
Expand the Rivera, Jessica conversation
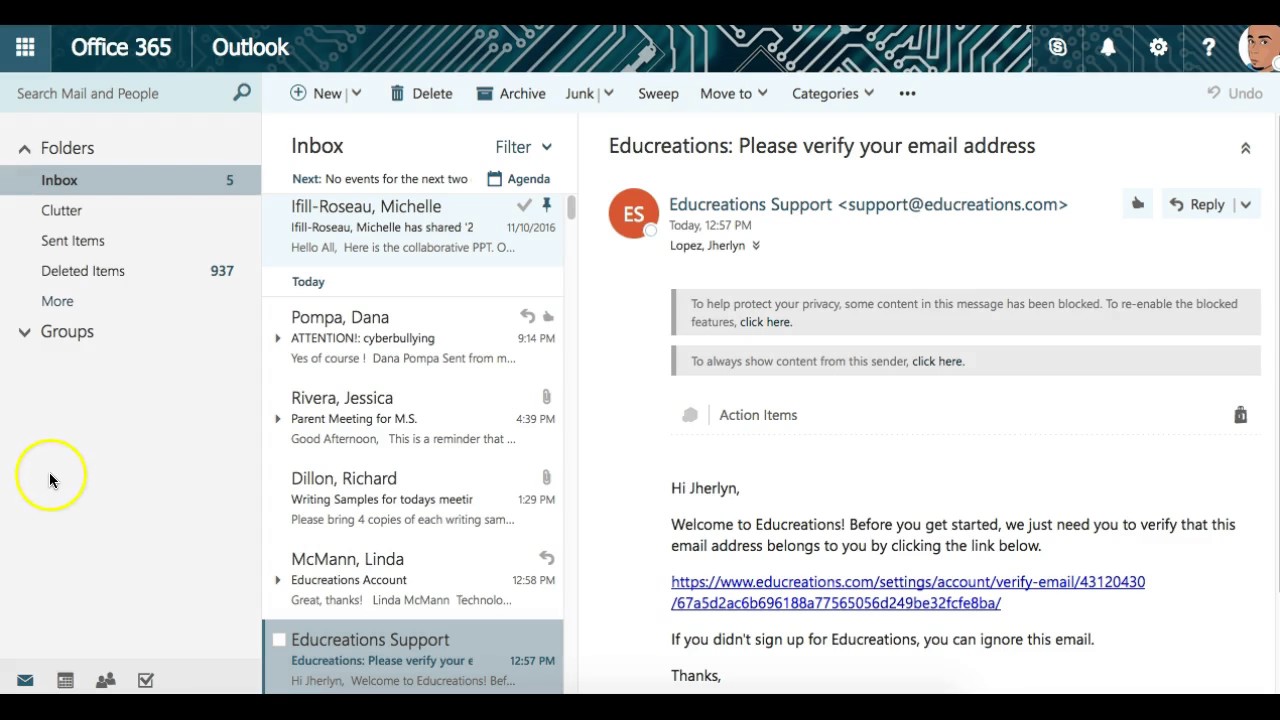[x=278, y=419]
